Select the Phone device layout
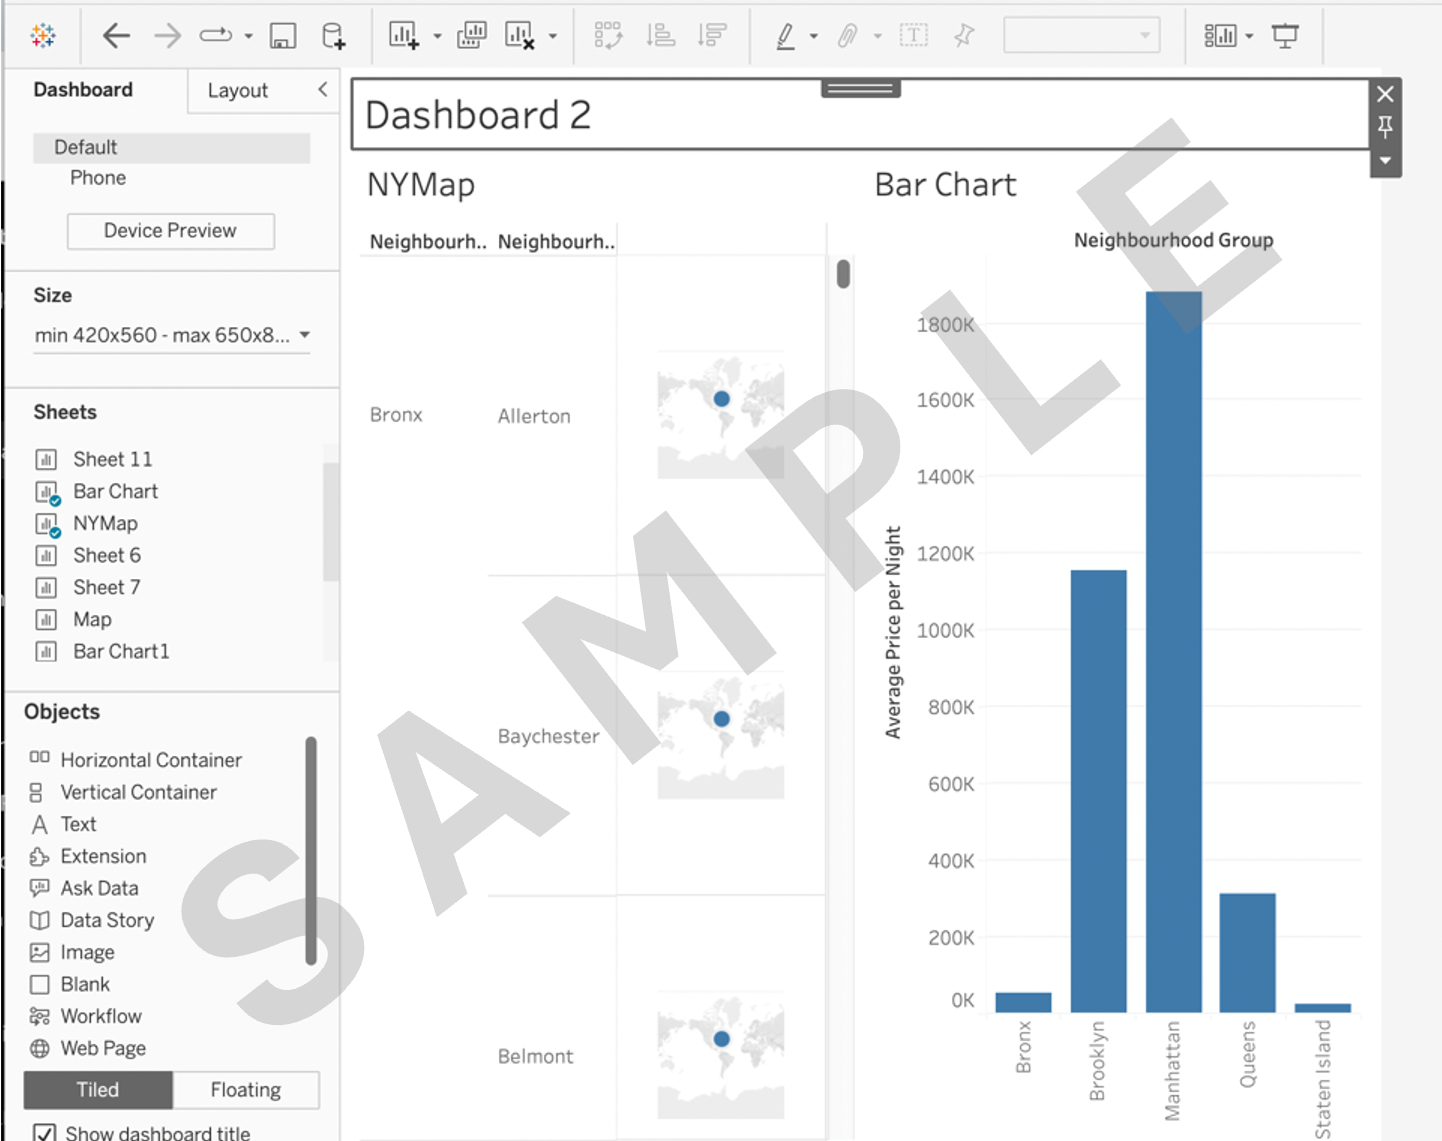This screenshot has height=1141, width=1442. 98,178
